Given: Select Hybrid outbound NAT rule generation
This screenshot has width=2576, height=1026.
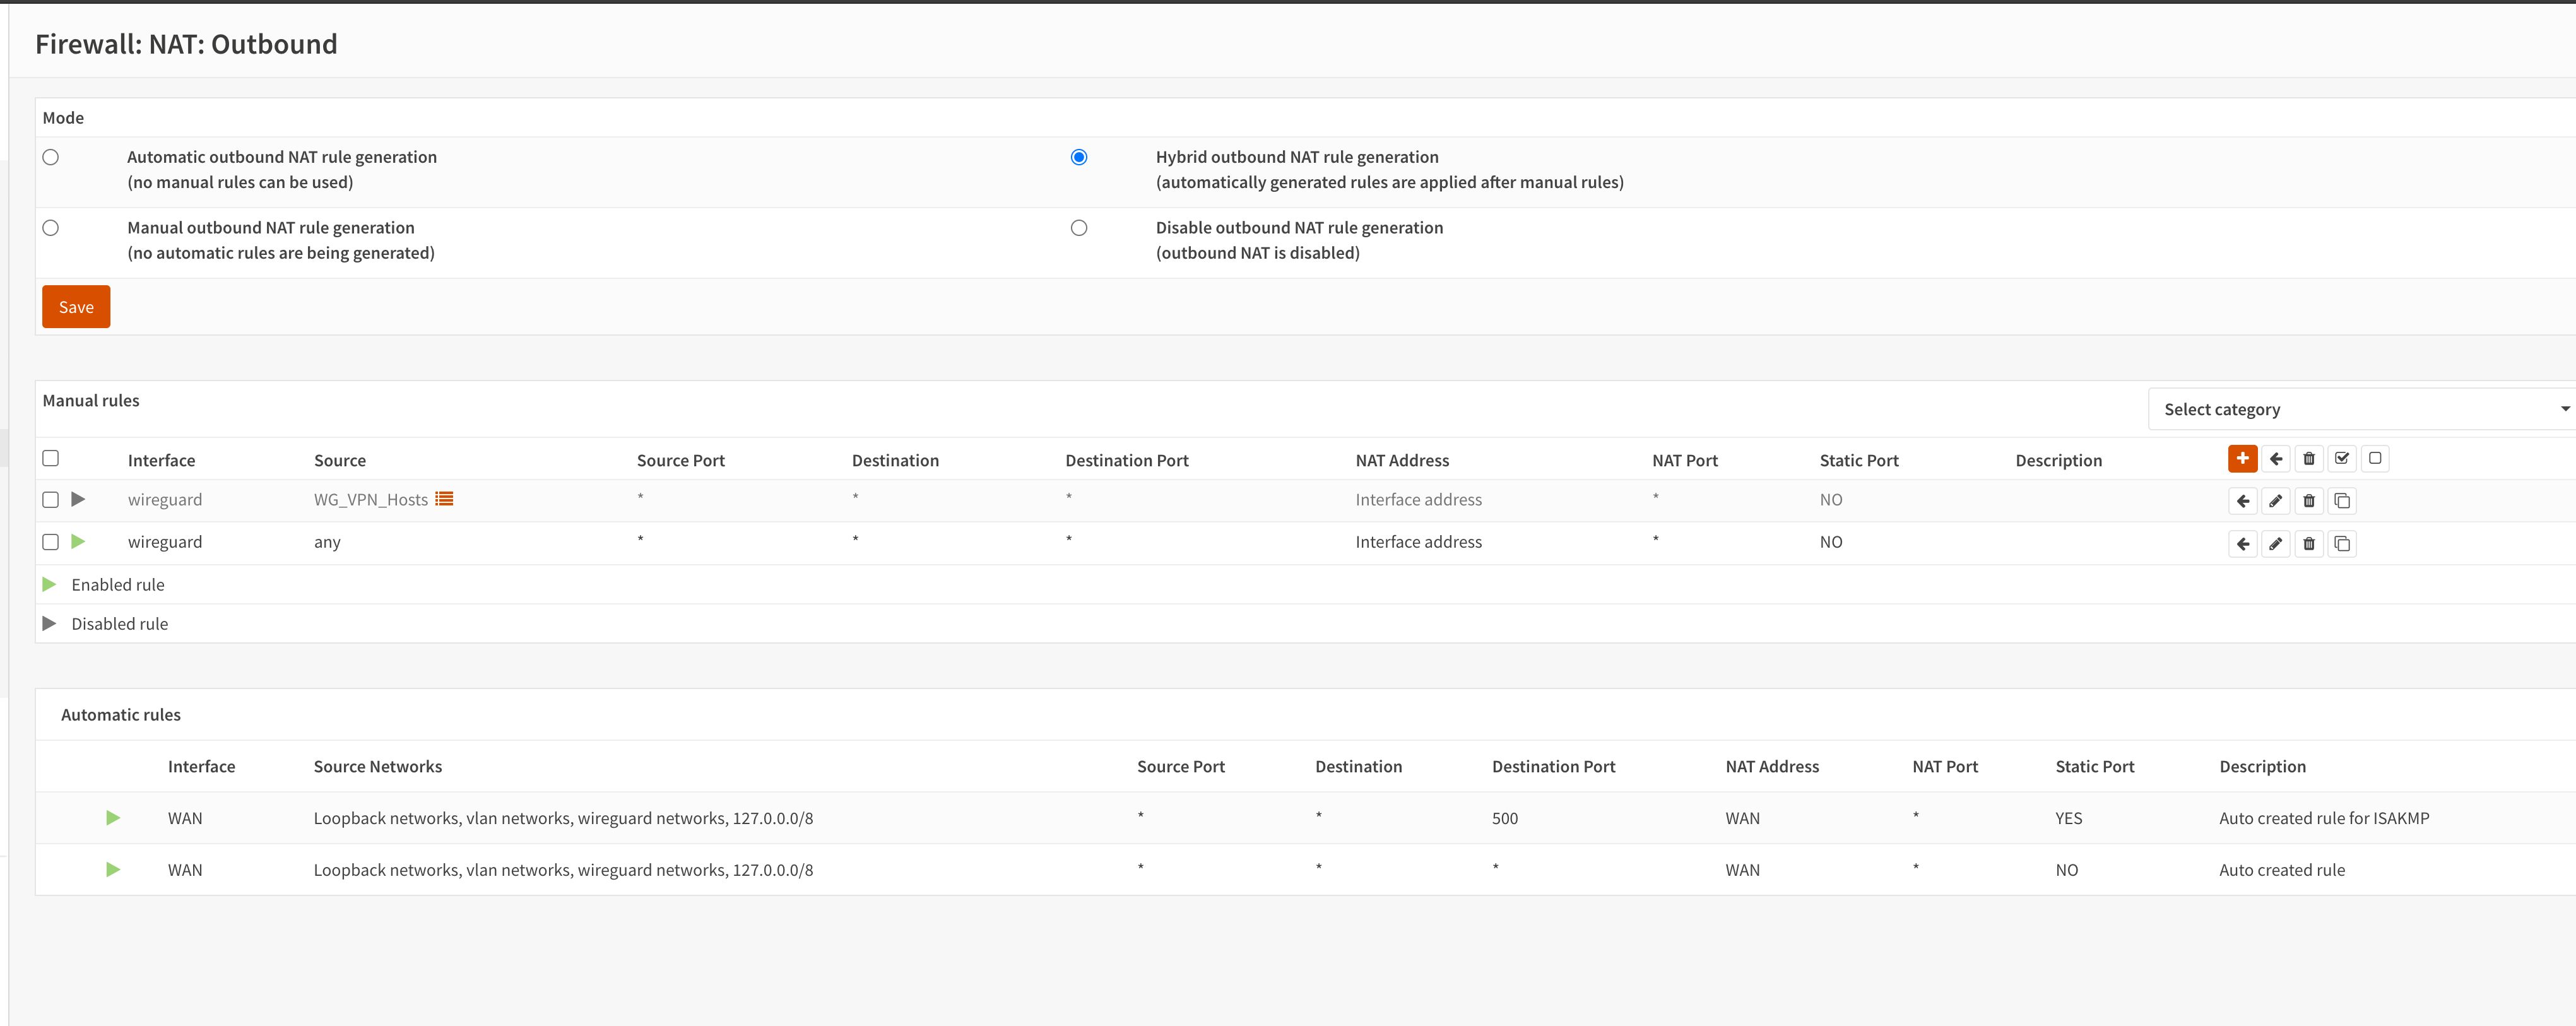Looking at the screenshot, I should 1079,157.
